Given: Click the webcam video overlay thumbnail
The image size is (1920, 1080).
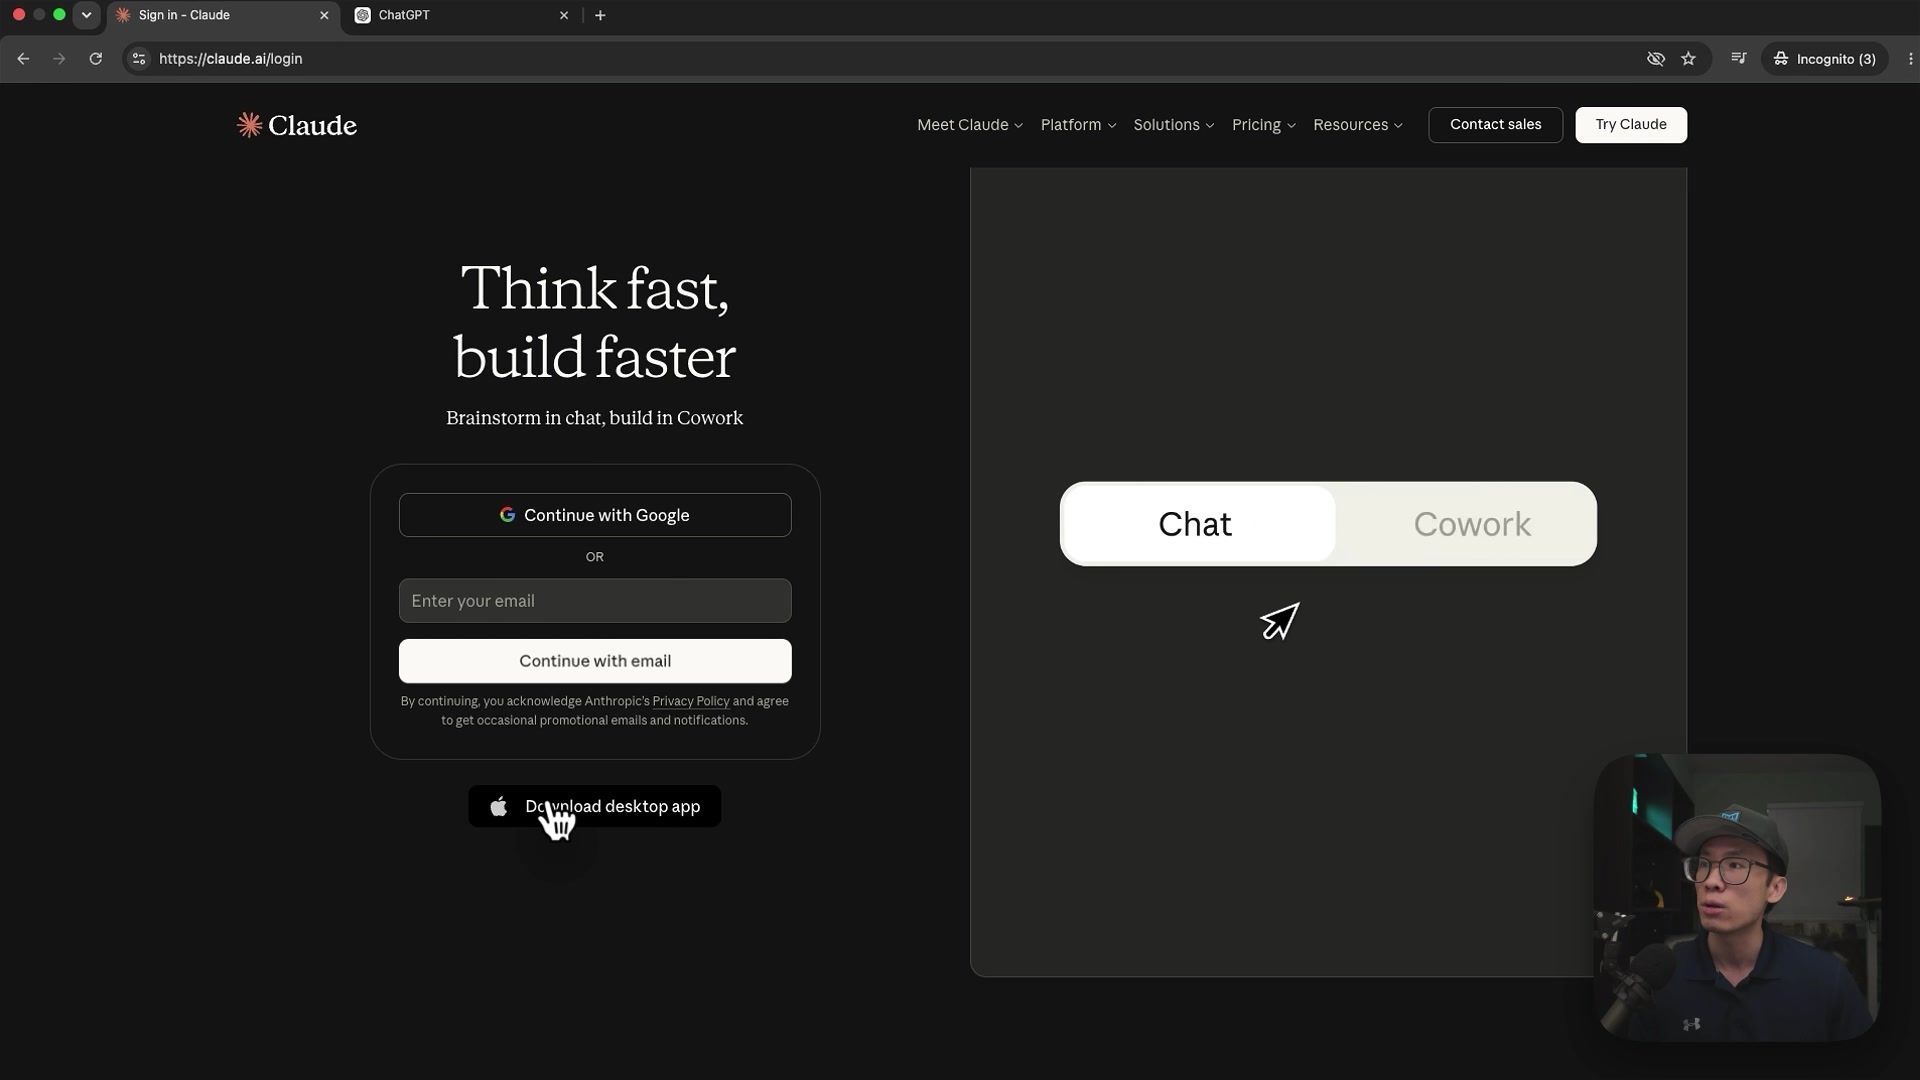Looking at the screenshot, I should (1737, 898).
